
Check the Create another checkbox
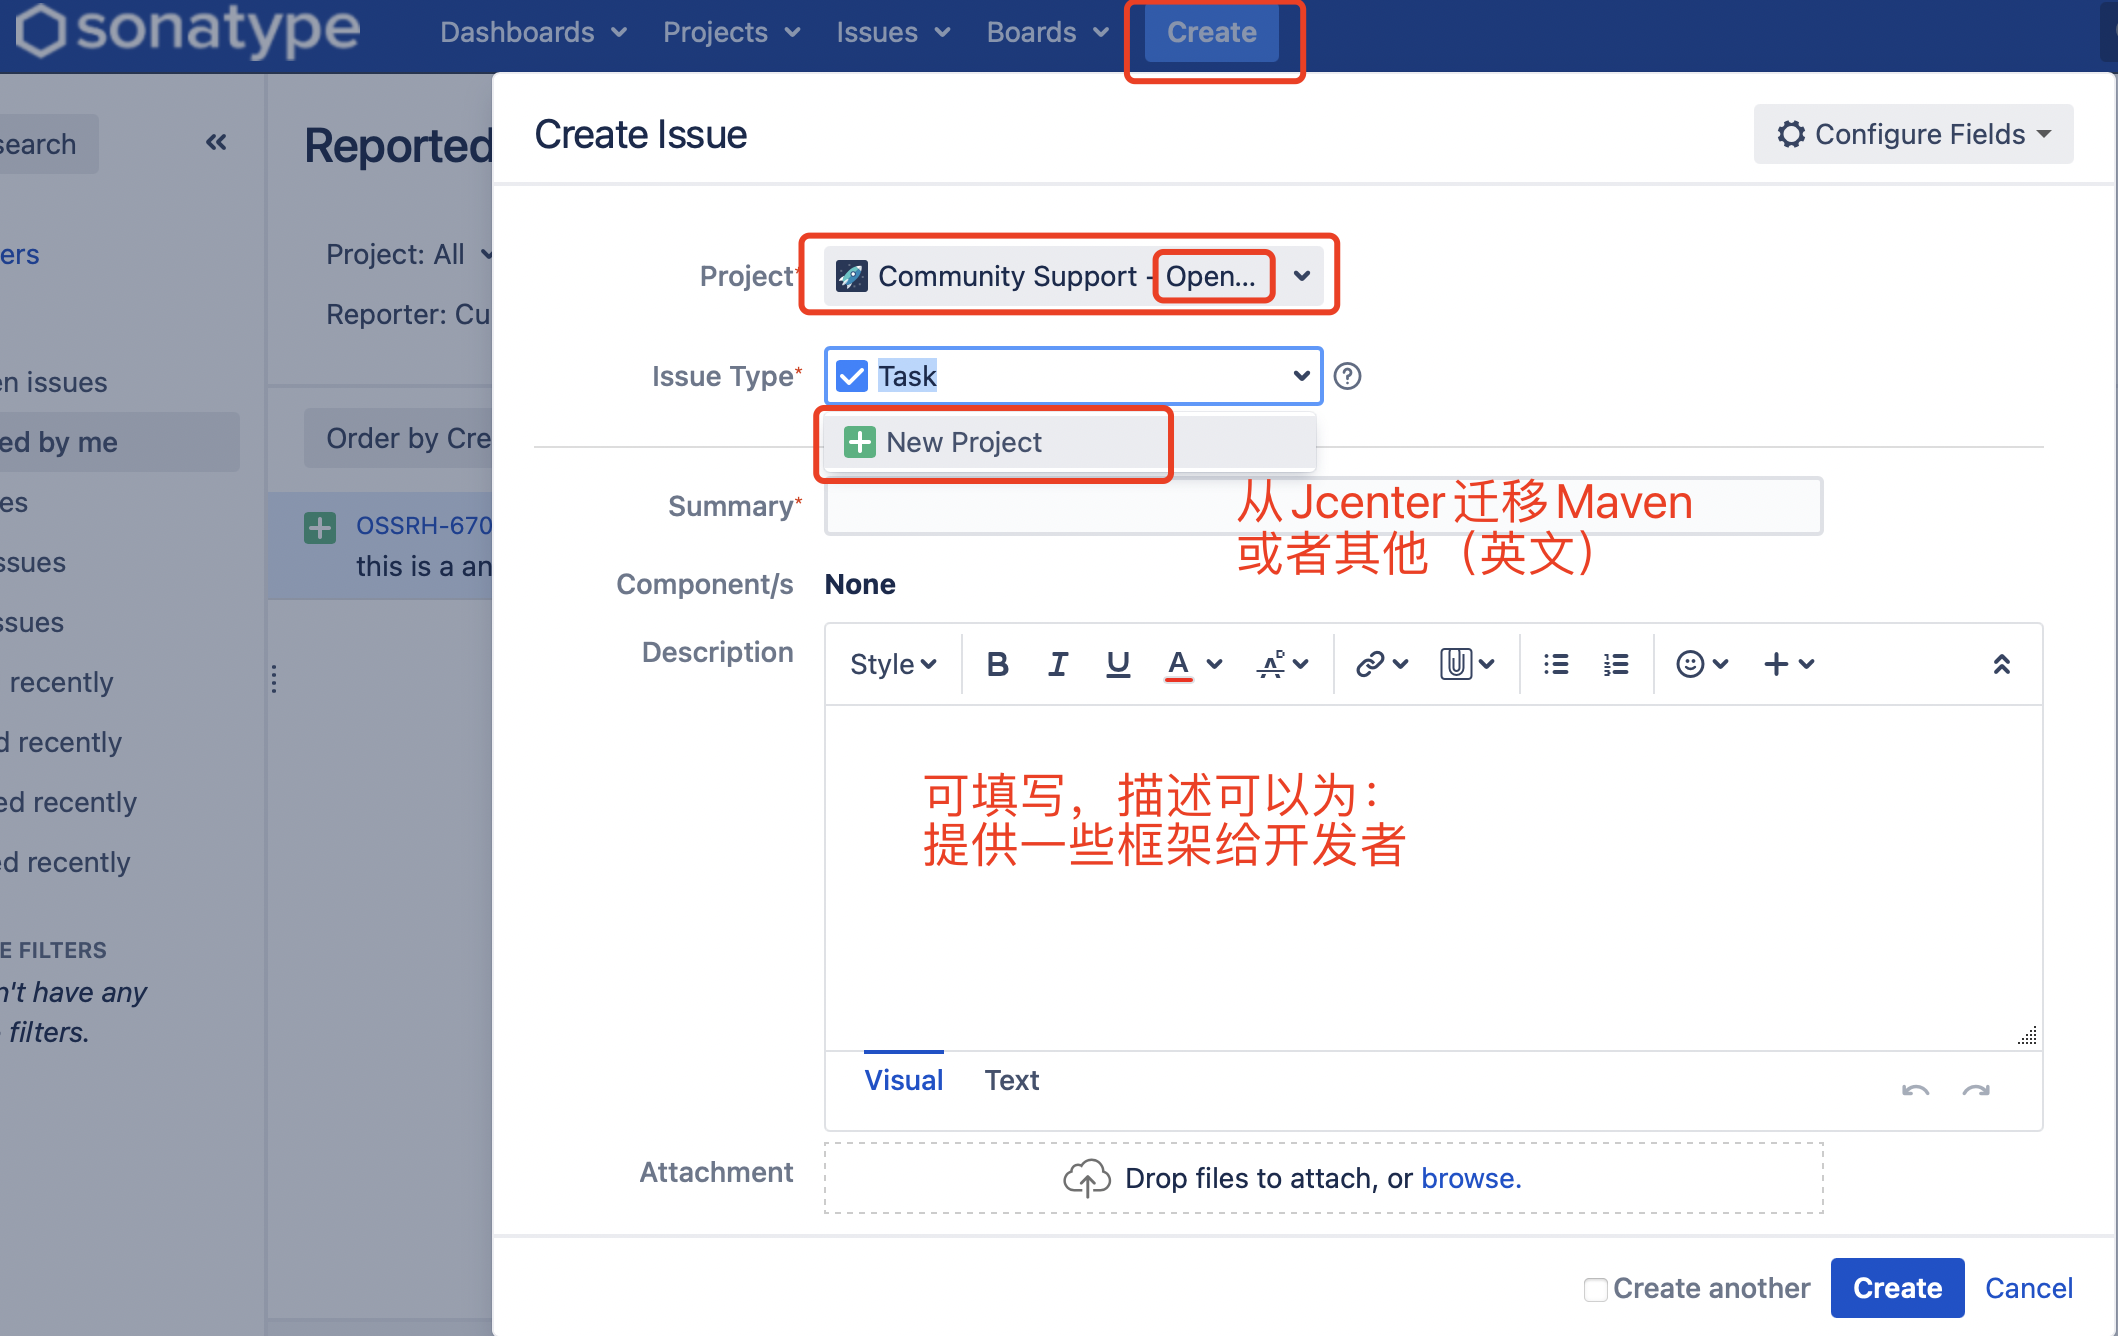pyautogui.click(x=1595, y=1289)
